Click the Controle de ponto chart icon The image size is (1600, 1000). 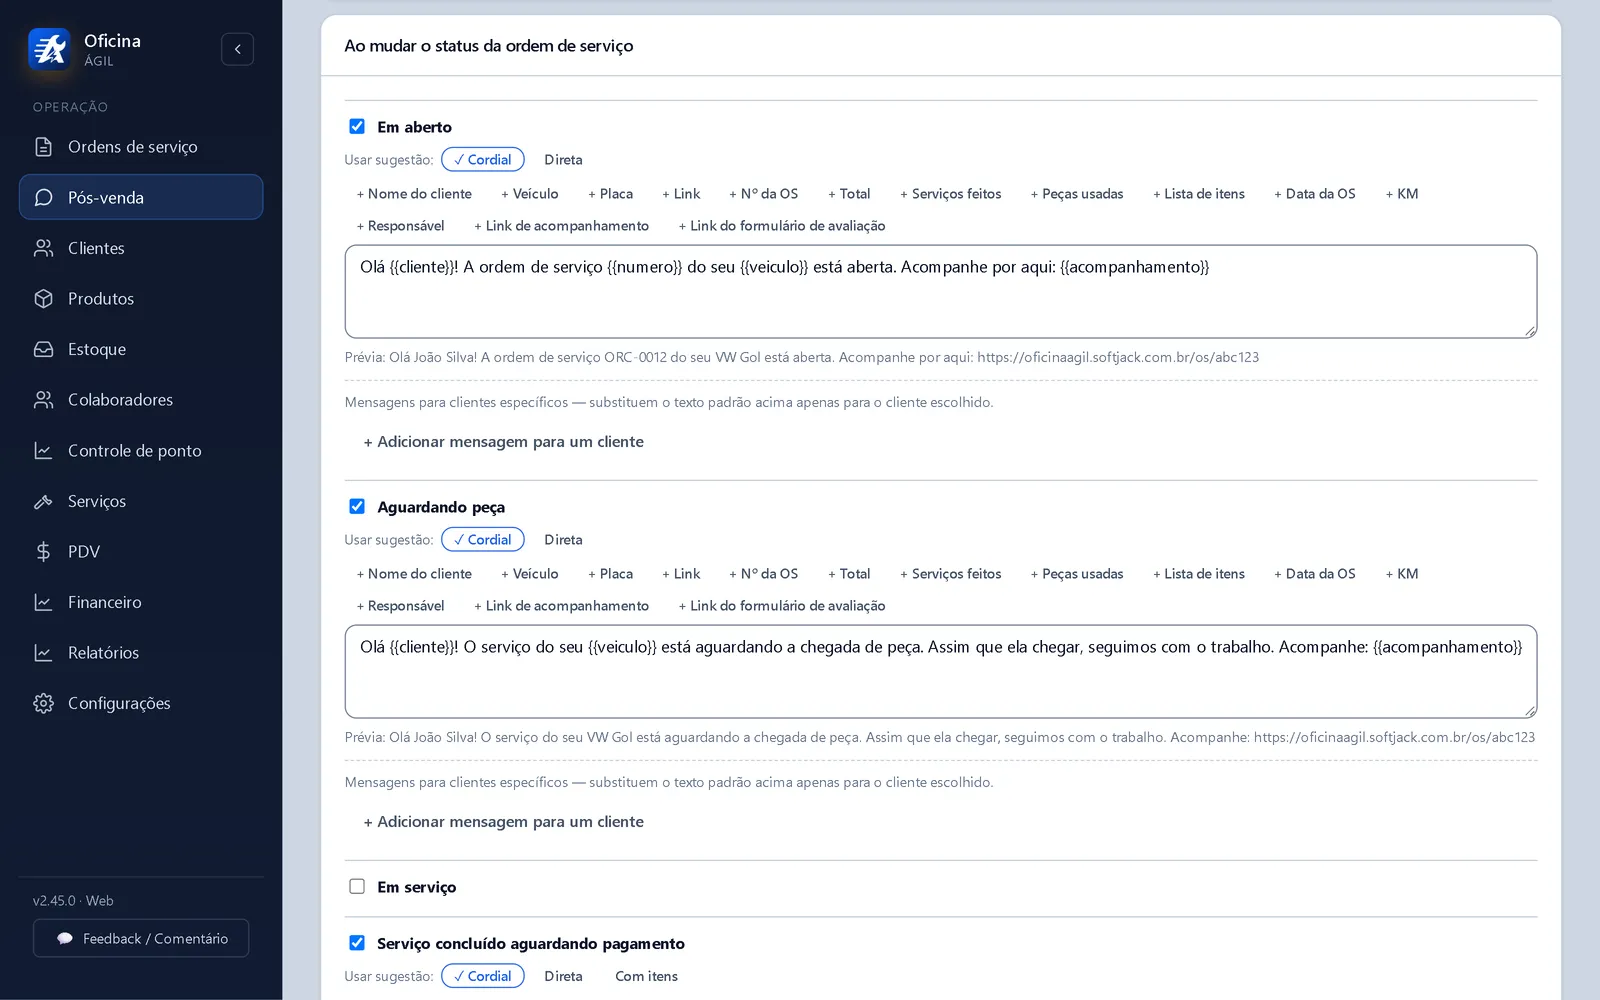[x=43, y=450]
